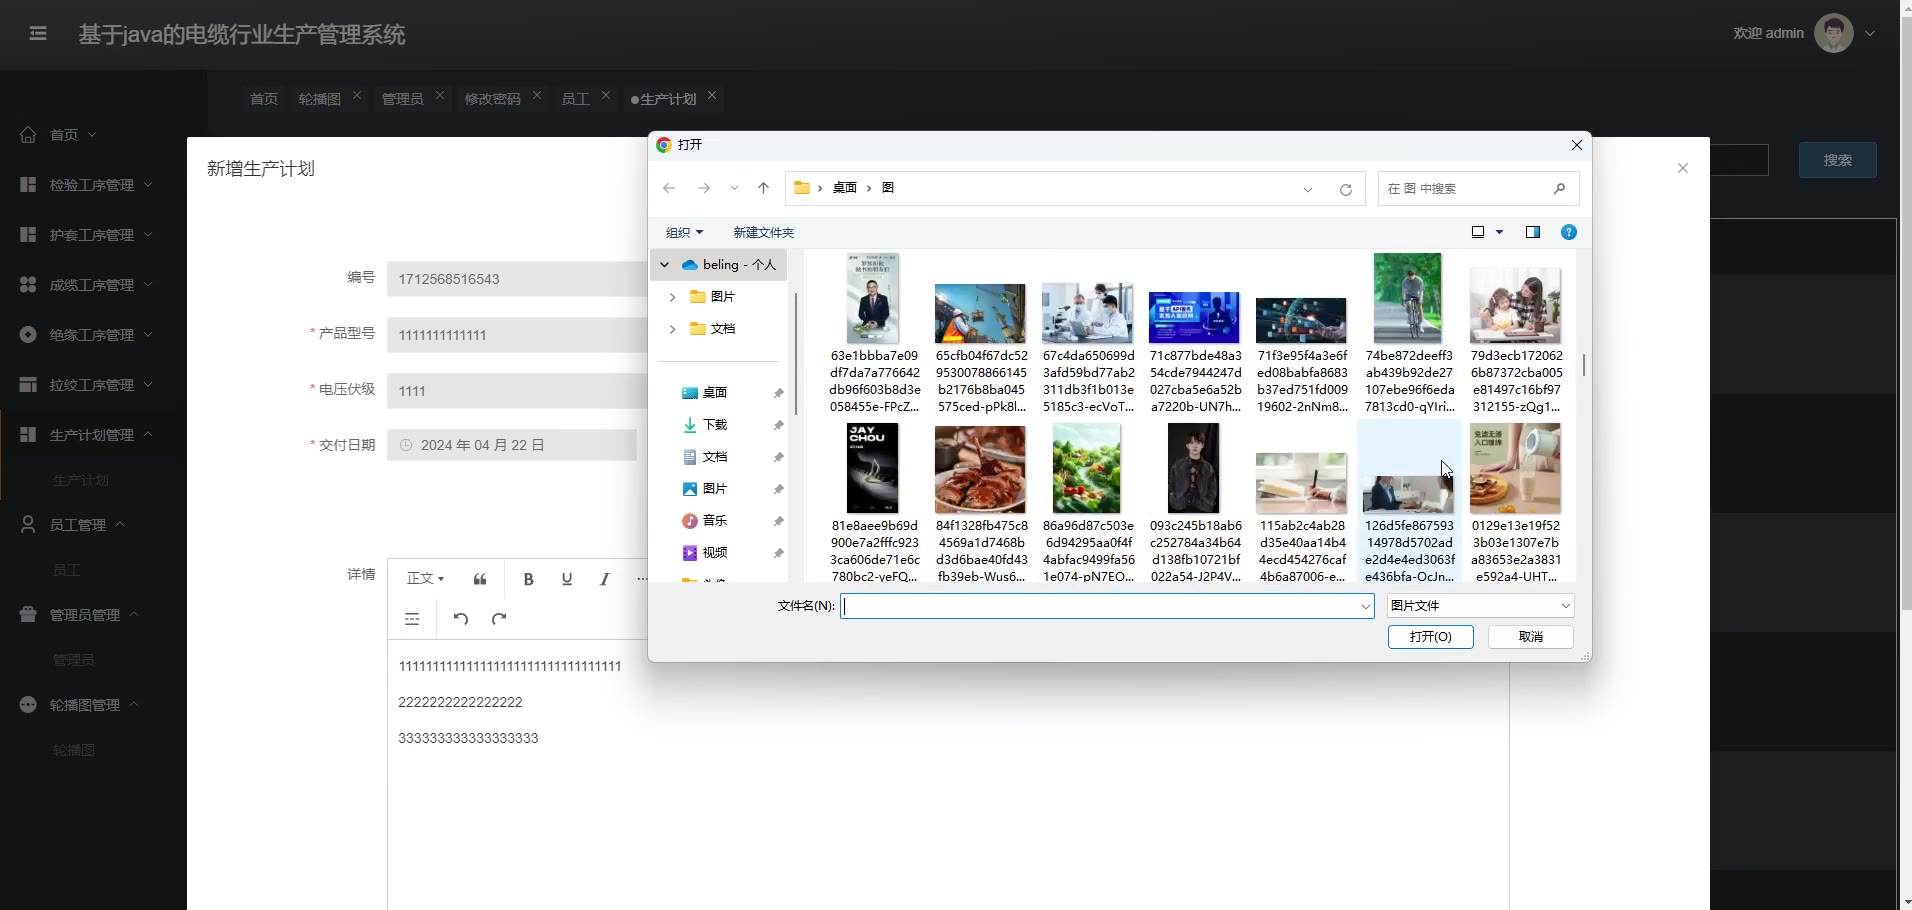Apply underline formatting in editor
This screenshot has width=1912, height=910.
point(567,579)
